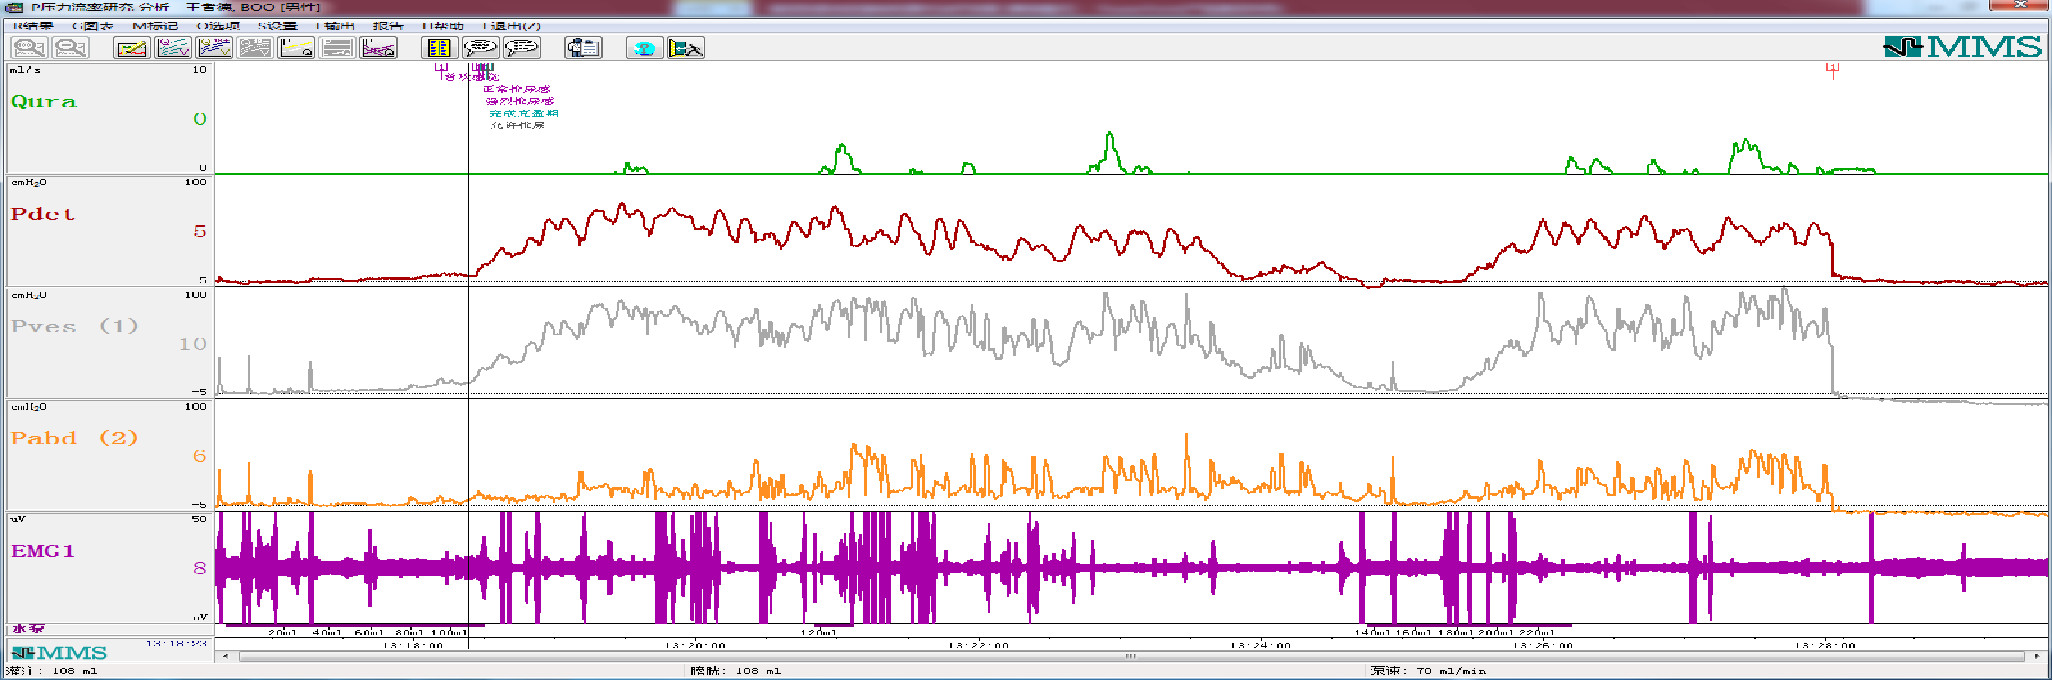
Task: Select the chart icon with a yellow diagonal line
Action: [x=296, y=47]
